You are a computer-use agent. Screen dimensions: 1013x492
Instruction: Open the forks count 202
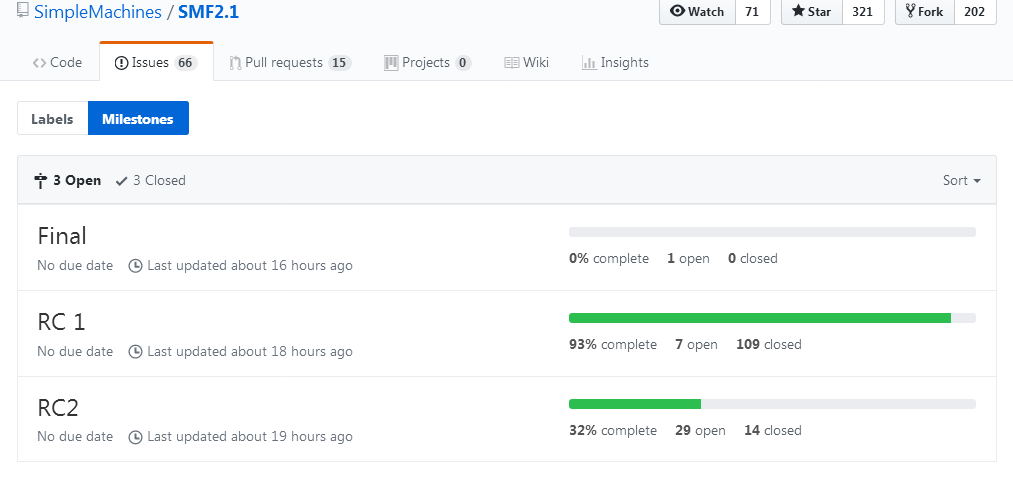tap(975, 11)
